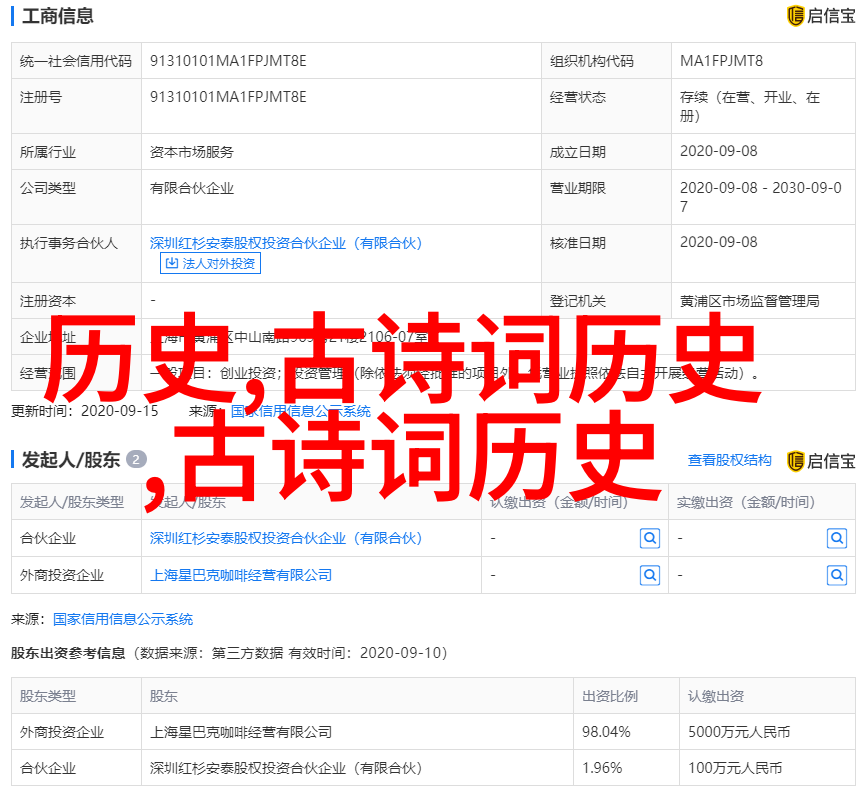Viewport: 867px width, 790px height.
Task: Click the 更新时间 2020-09-15 text
Action: coord(85,411)
